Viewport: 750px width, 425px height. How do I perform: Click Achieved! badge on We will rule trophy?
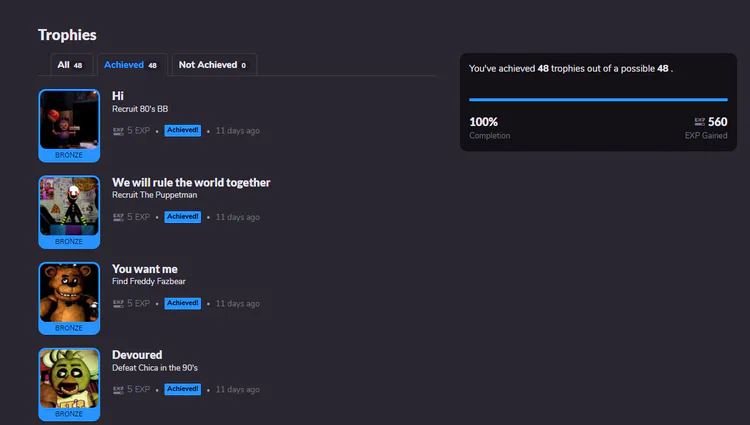pyautogui.click(x=183, y=217)
